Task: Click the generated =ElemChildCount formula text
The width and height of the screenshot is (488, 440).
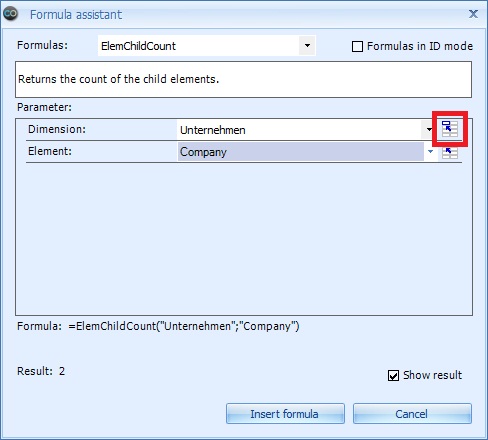Action: tap(184, 326)
